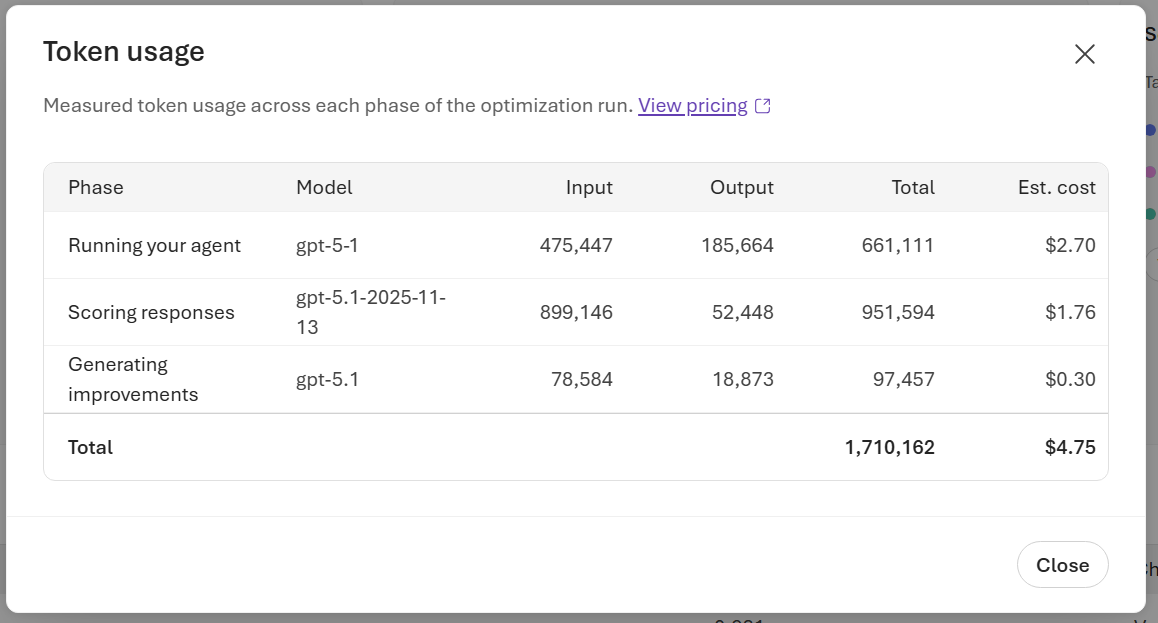The image size is (1158, 623).
Task: Close the Token usage dialog with the X icon
Action: pos(1084,54)
